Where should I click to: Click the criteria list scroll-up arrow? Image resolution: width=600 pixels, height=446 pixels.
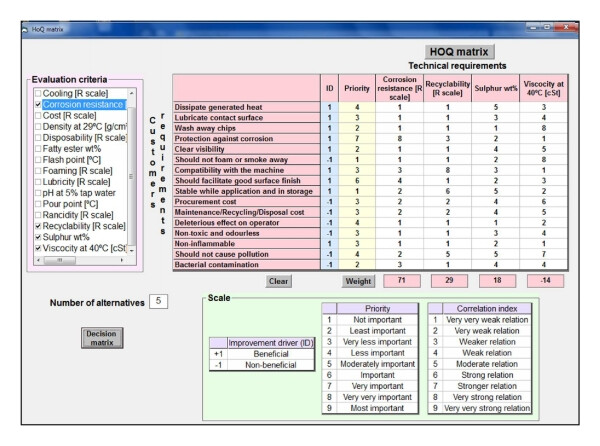pyautogui.click(x=131, y=93)
